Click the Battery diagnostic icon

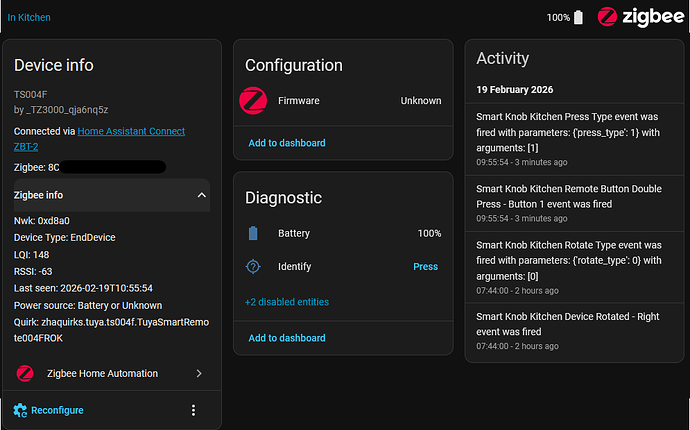click(x=253, y=233)
